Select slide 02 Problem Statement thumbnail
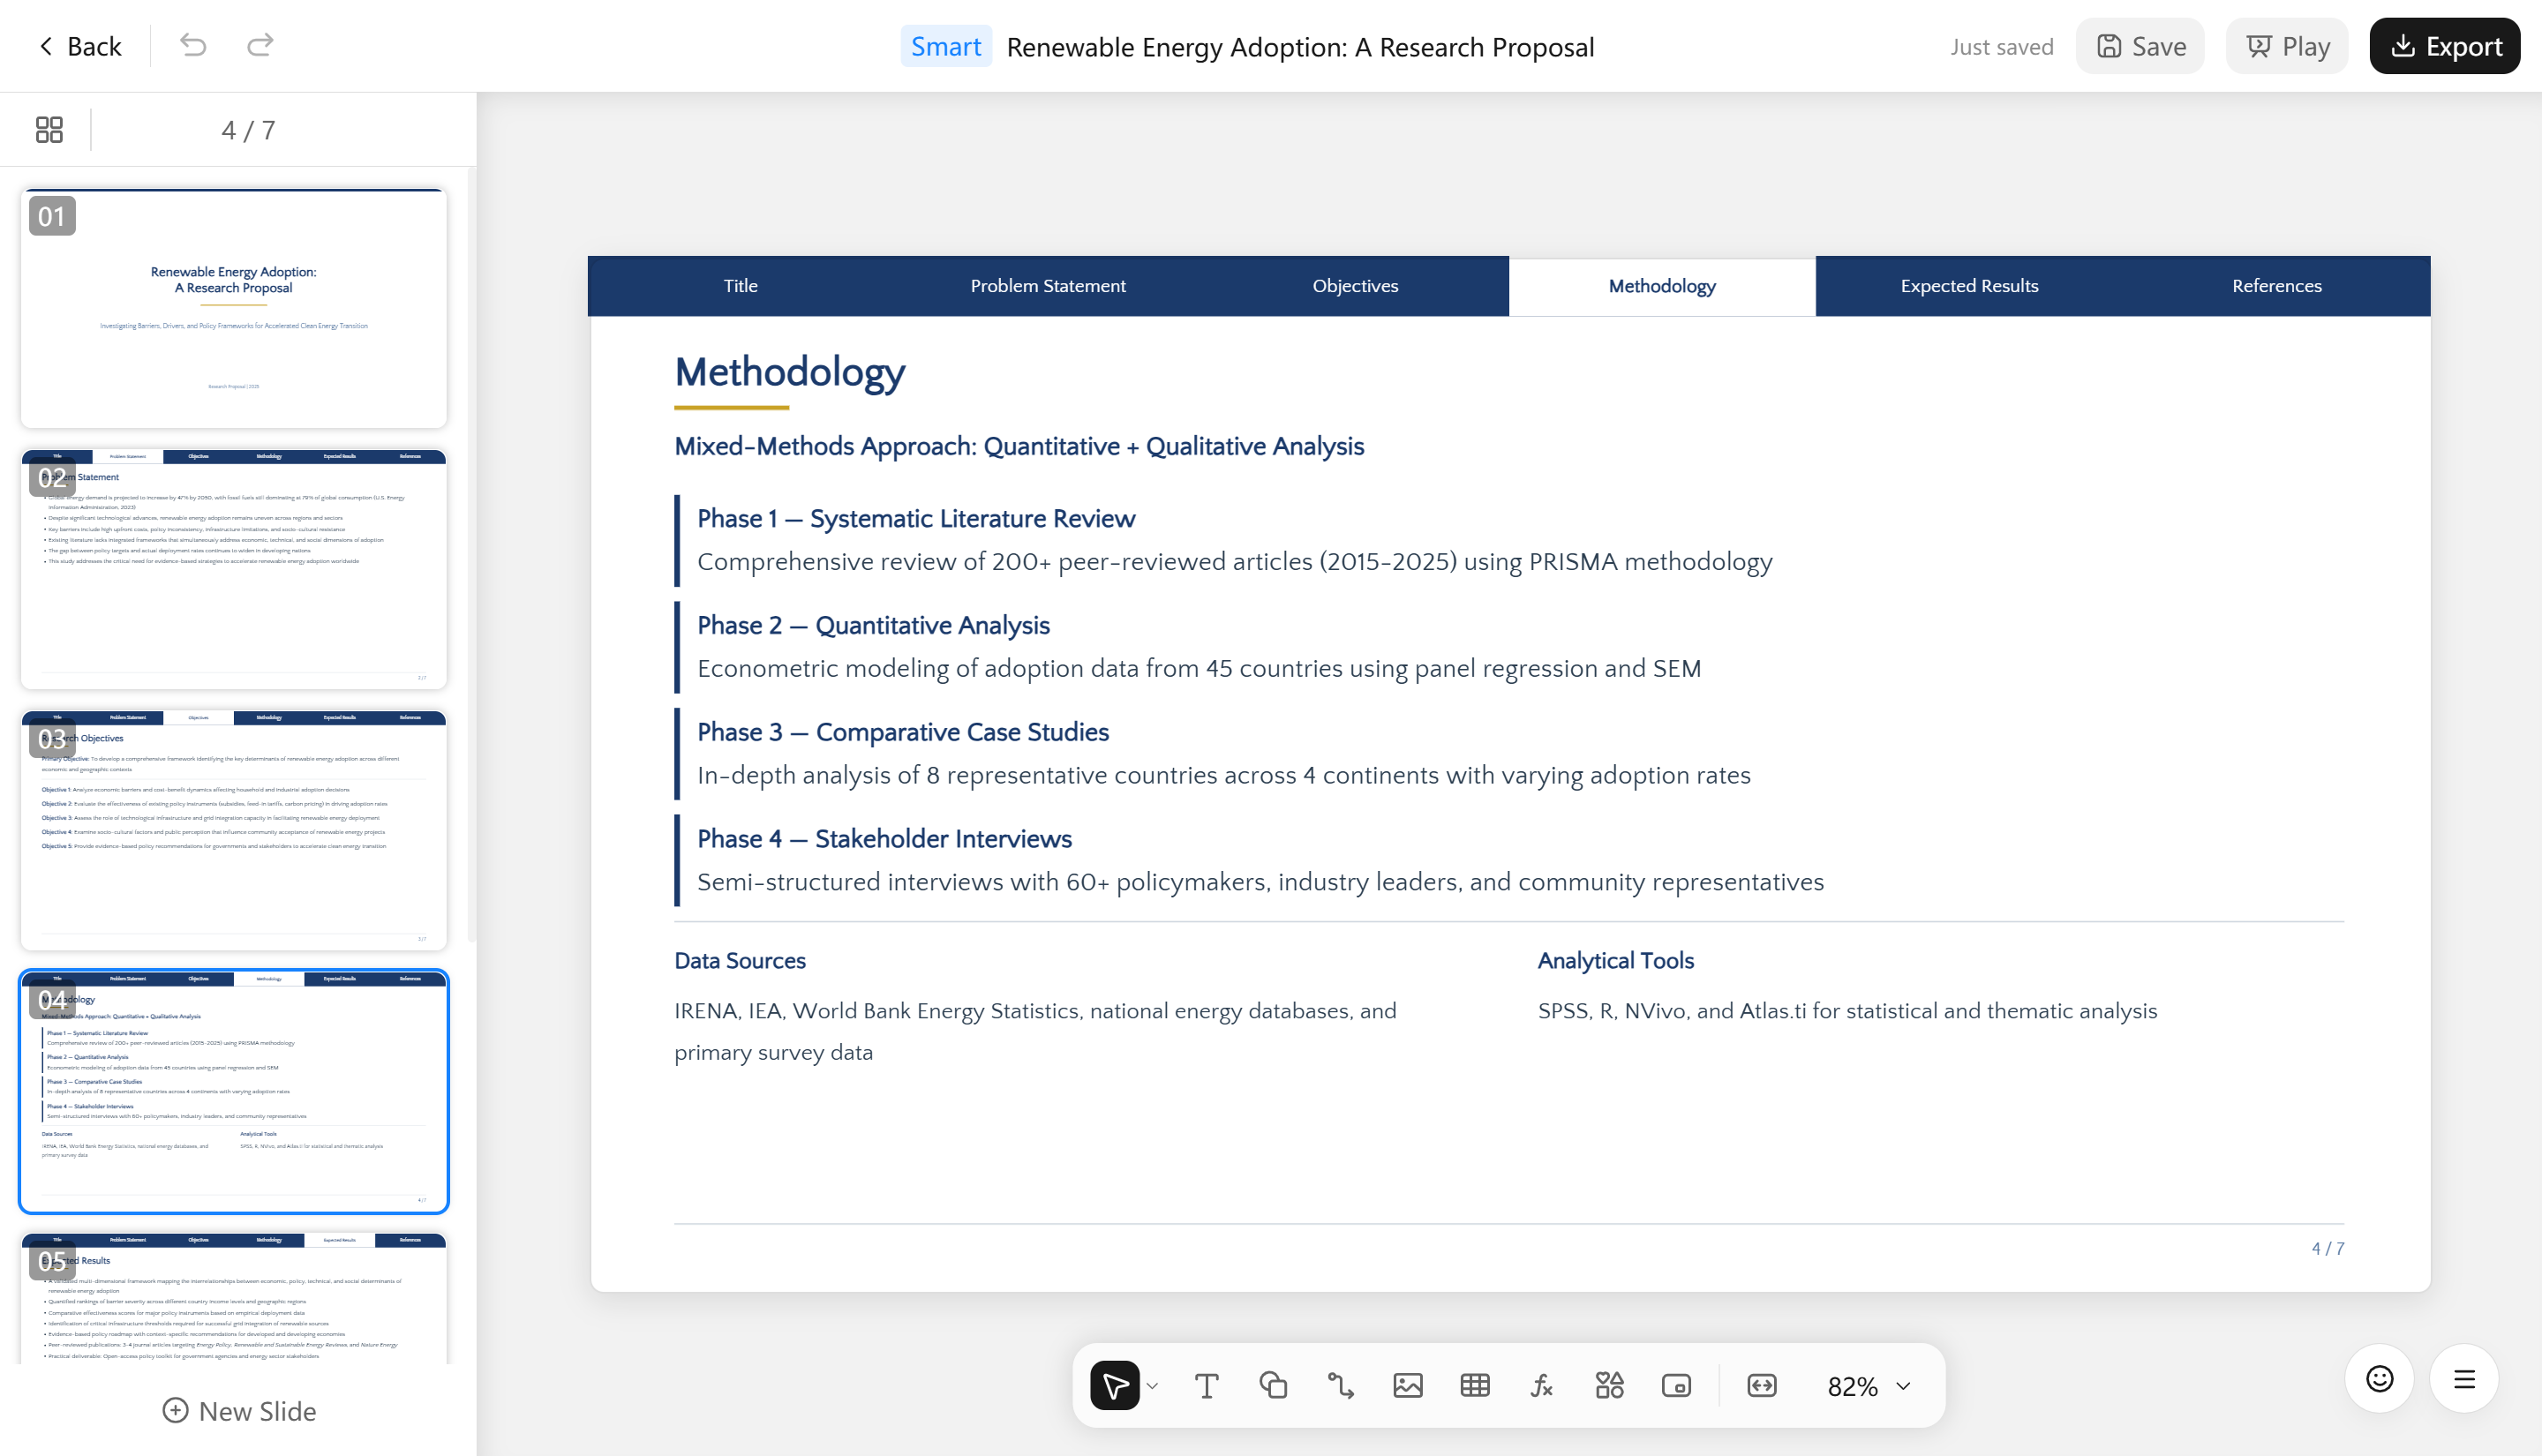Screen dimensions: 2542x1456 [234, 569]
